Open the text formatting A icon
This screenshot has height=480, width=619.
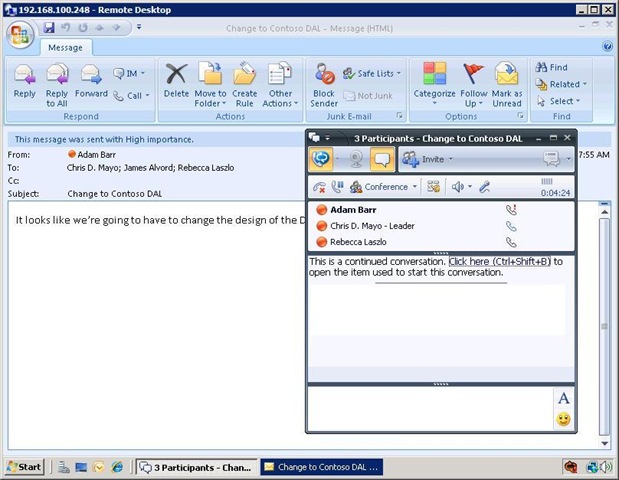[x=564, y=398]
